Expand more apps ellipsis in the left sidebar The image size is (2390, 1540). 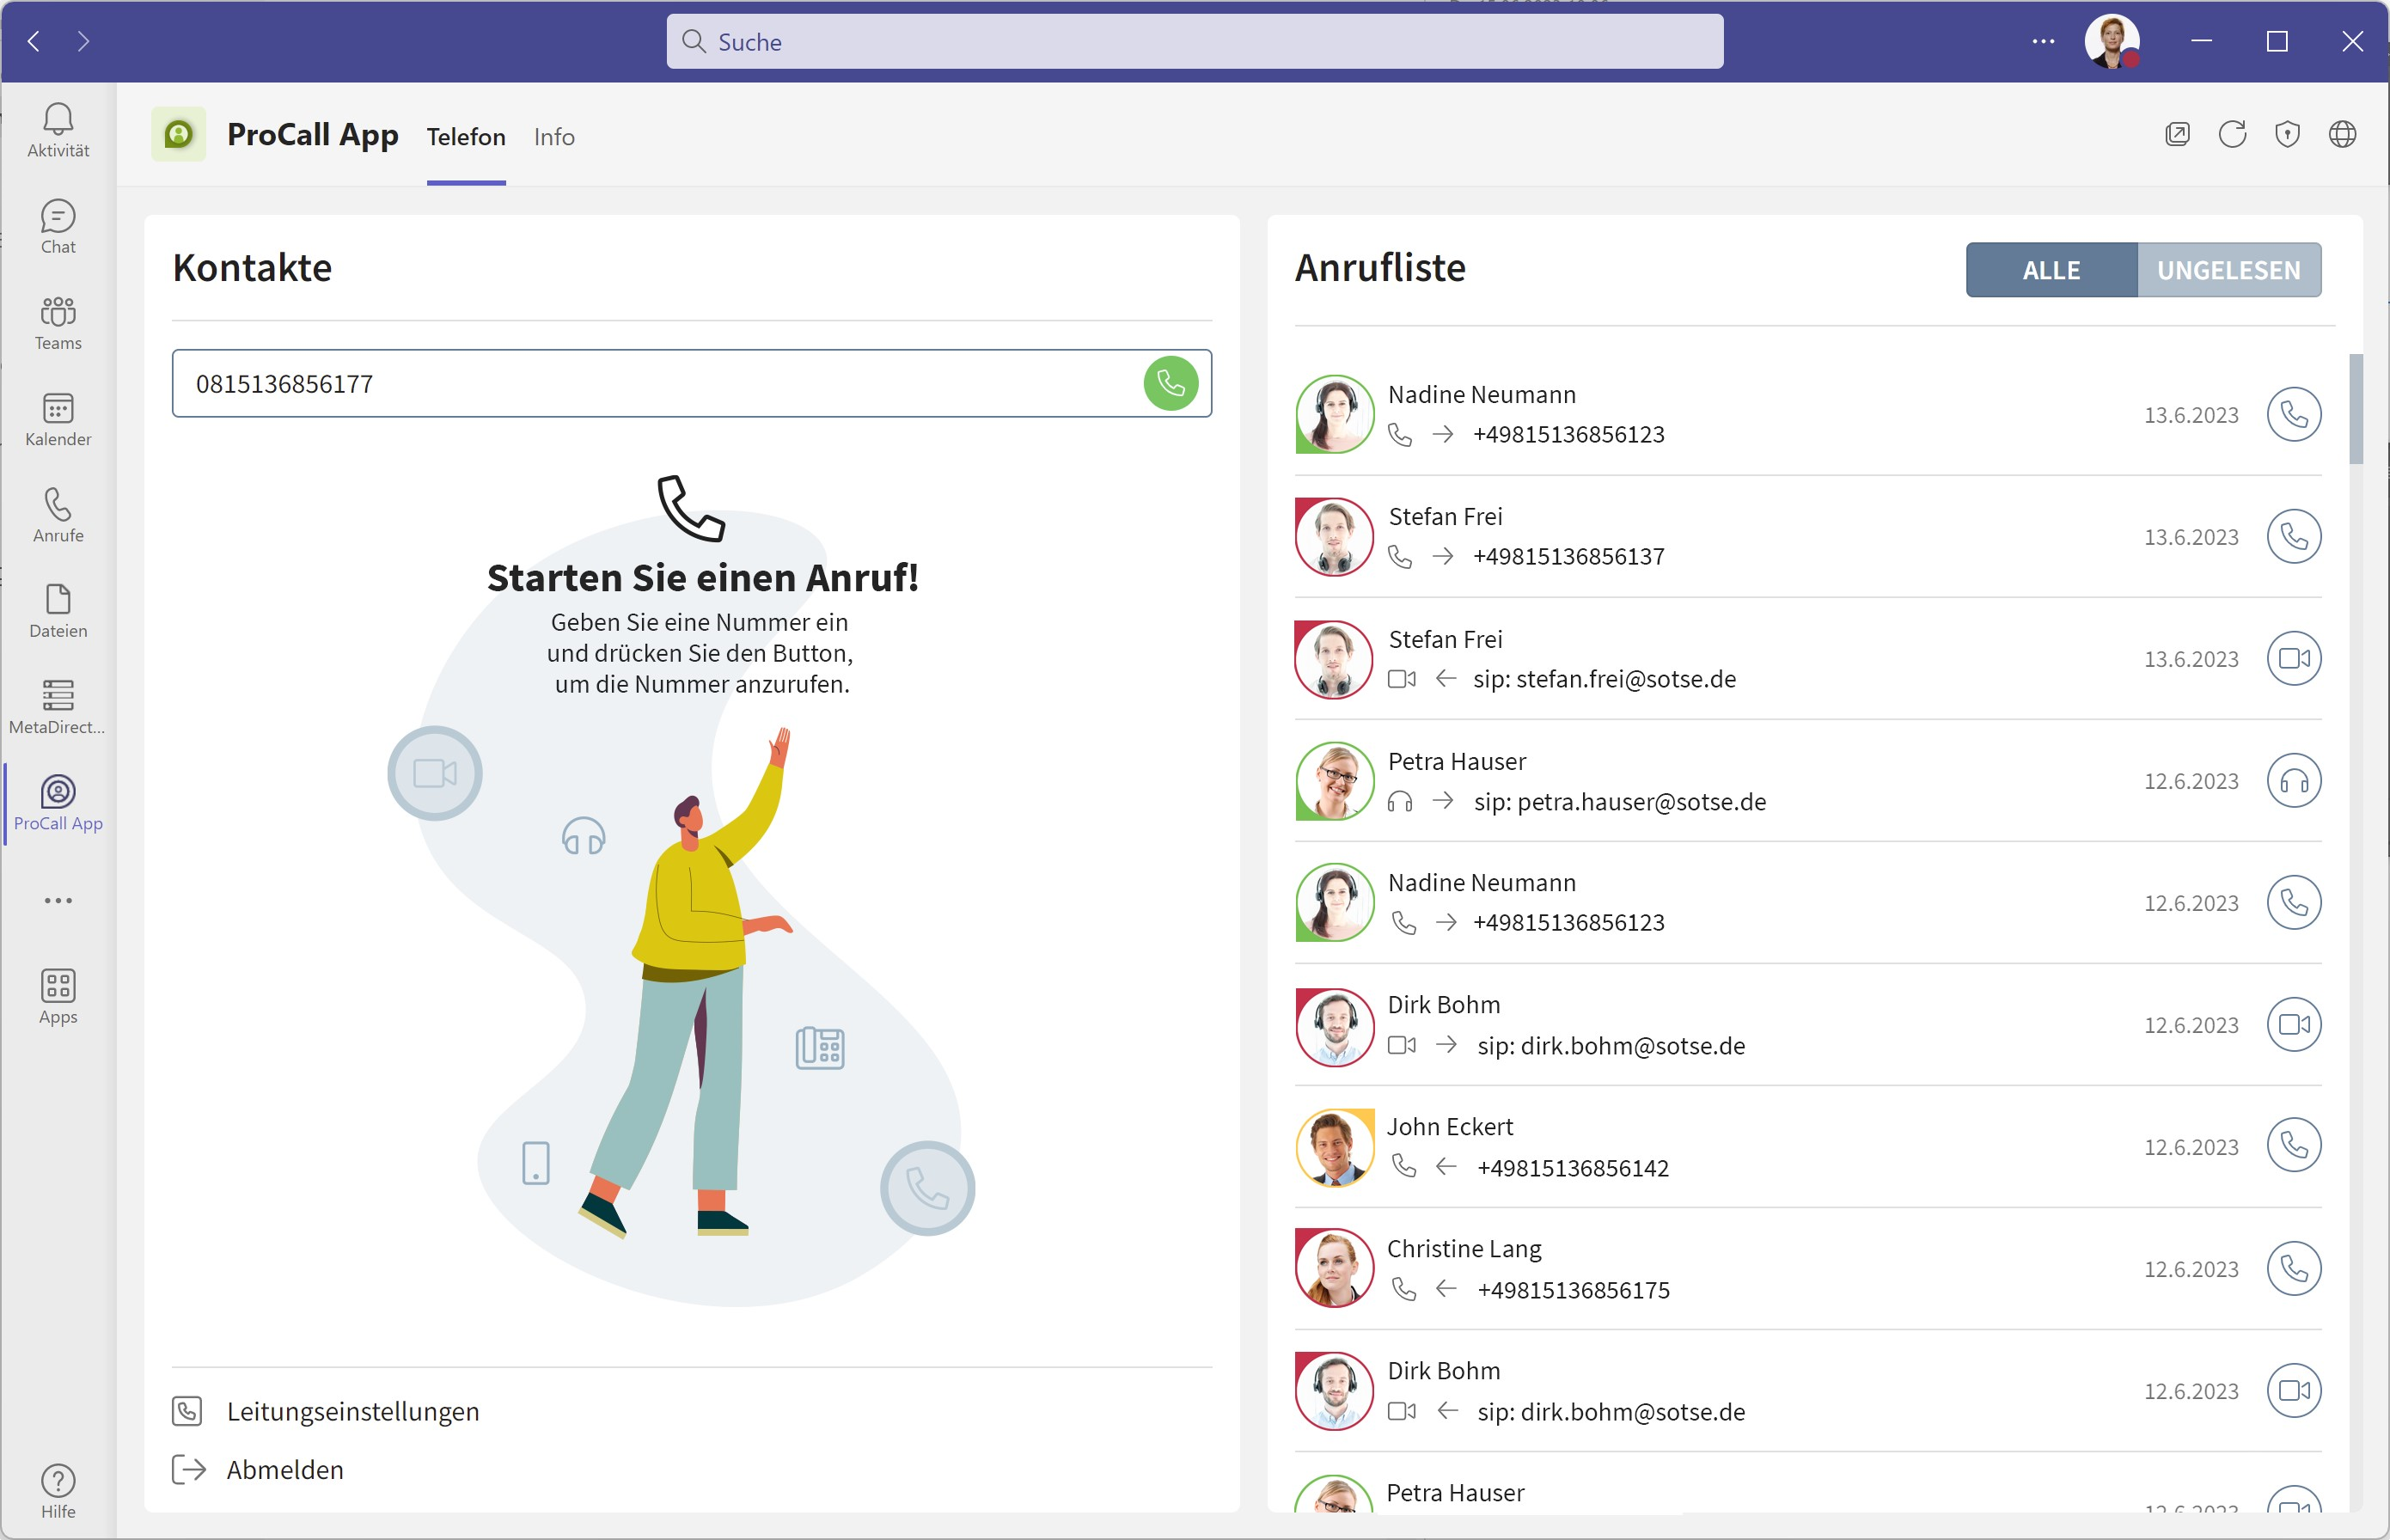pos(58,901)
